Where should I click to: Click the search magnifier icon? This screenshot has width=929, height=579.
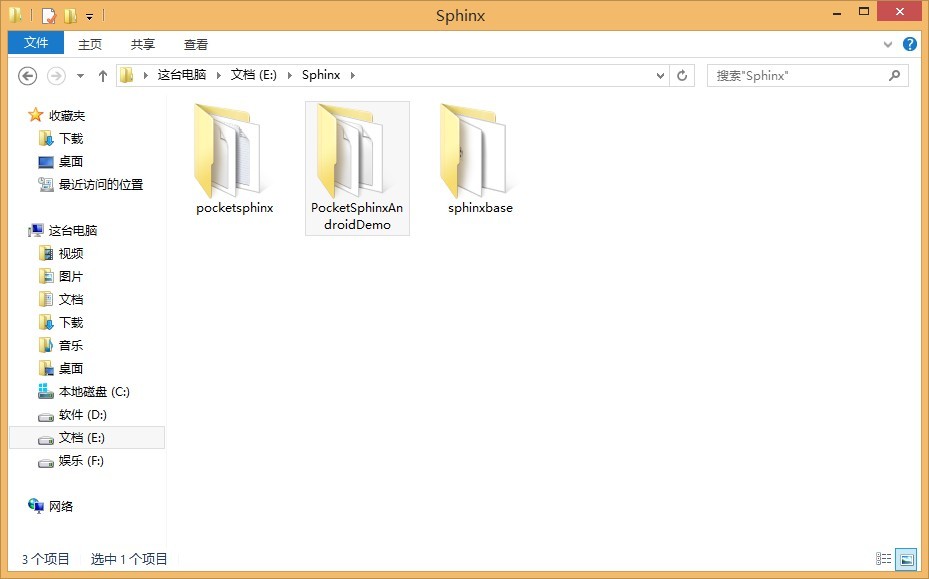pyautogui.click(x=895, y=75)
